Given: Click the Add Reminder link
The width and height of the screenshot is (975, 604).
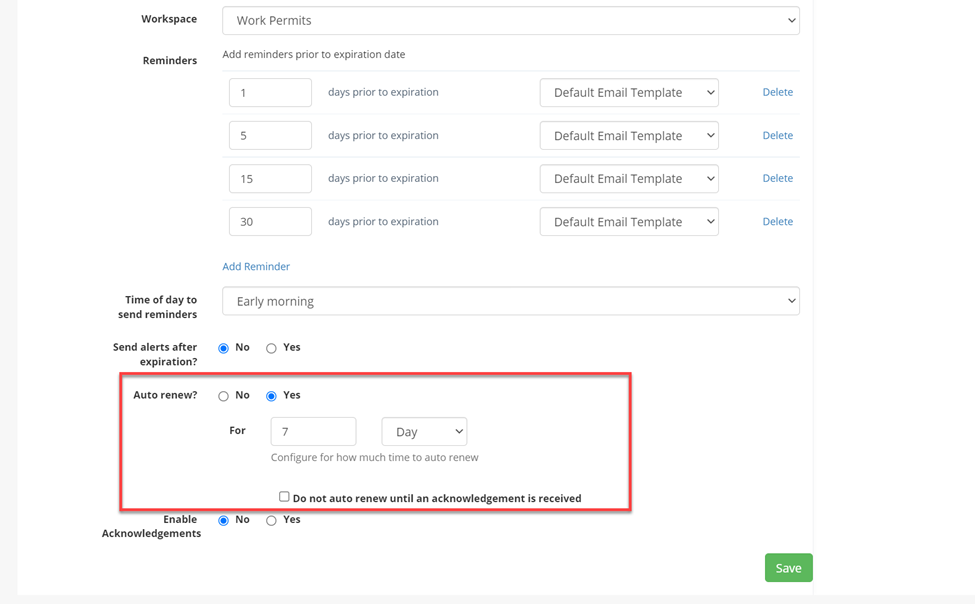Looking at the screenshot, I should 256,266.
